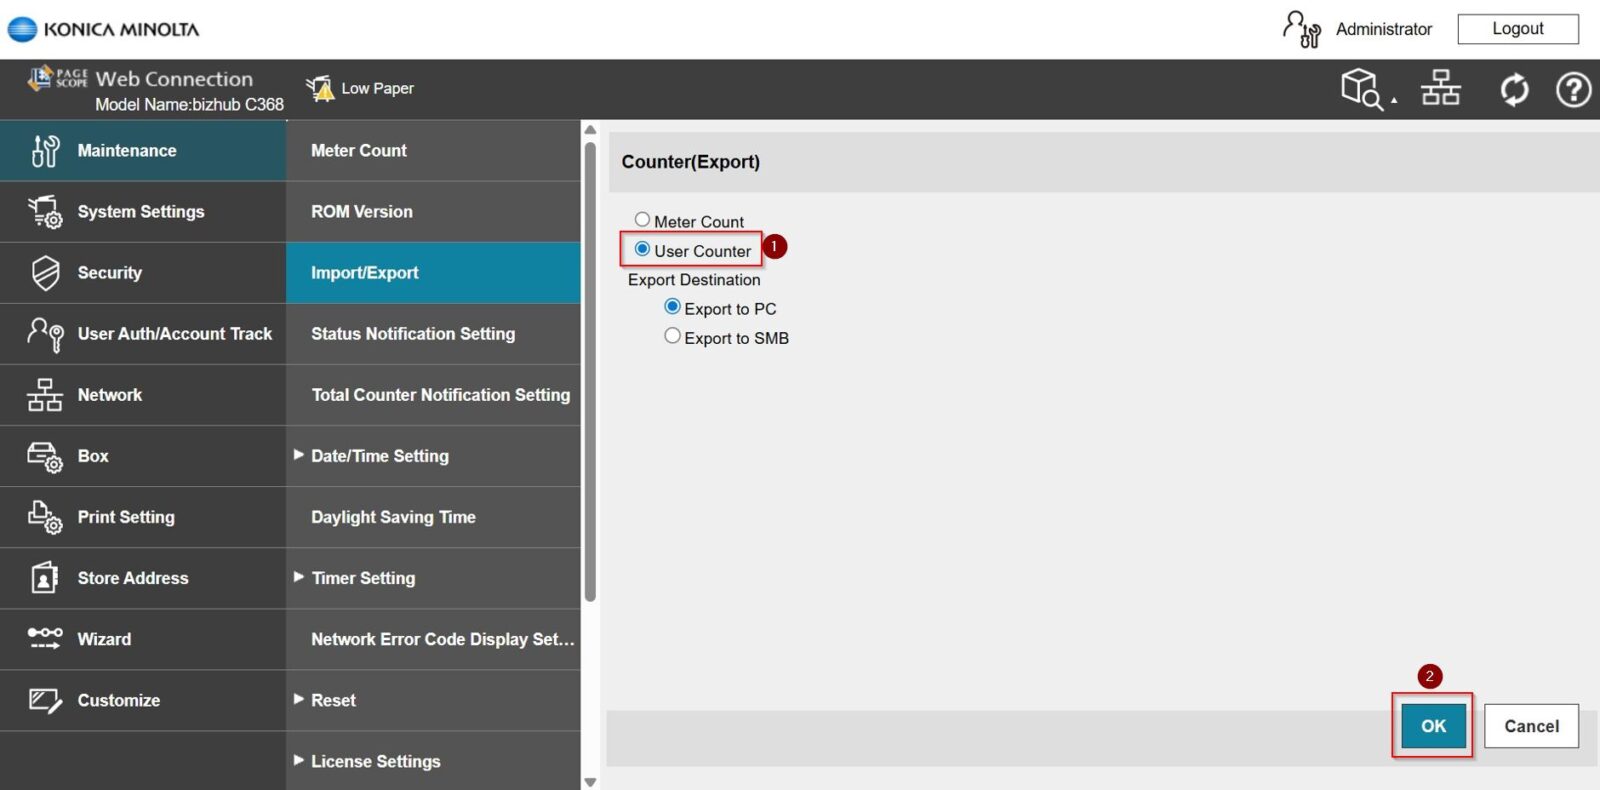Click the Logout button
The image size is (1600, 790).
tap(1517, 29)
